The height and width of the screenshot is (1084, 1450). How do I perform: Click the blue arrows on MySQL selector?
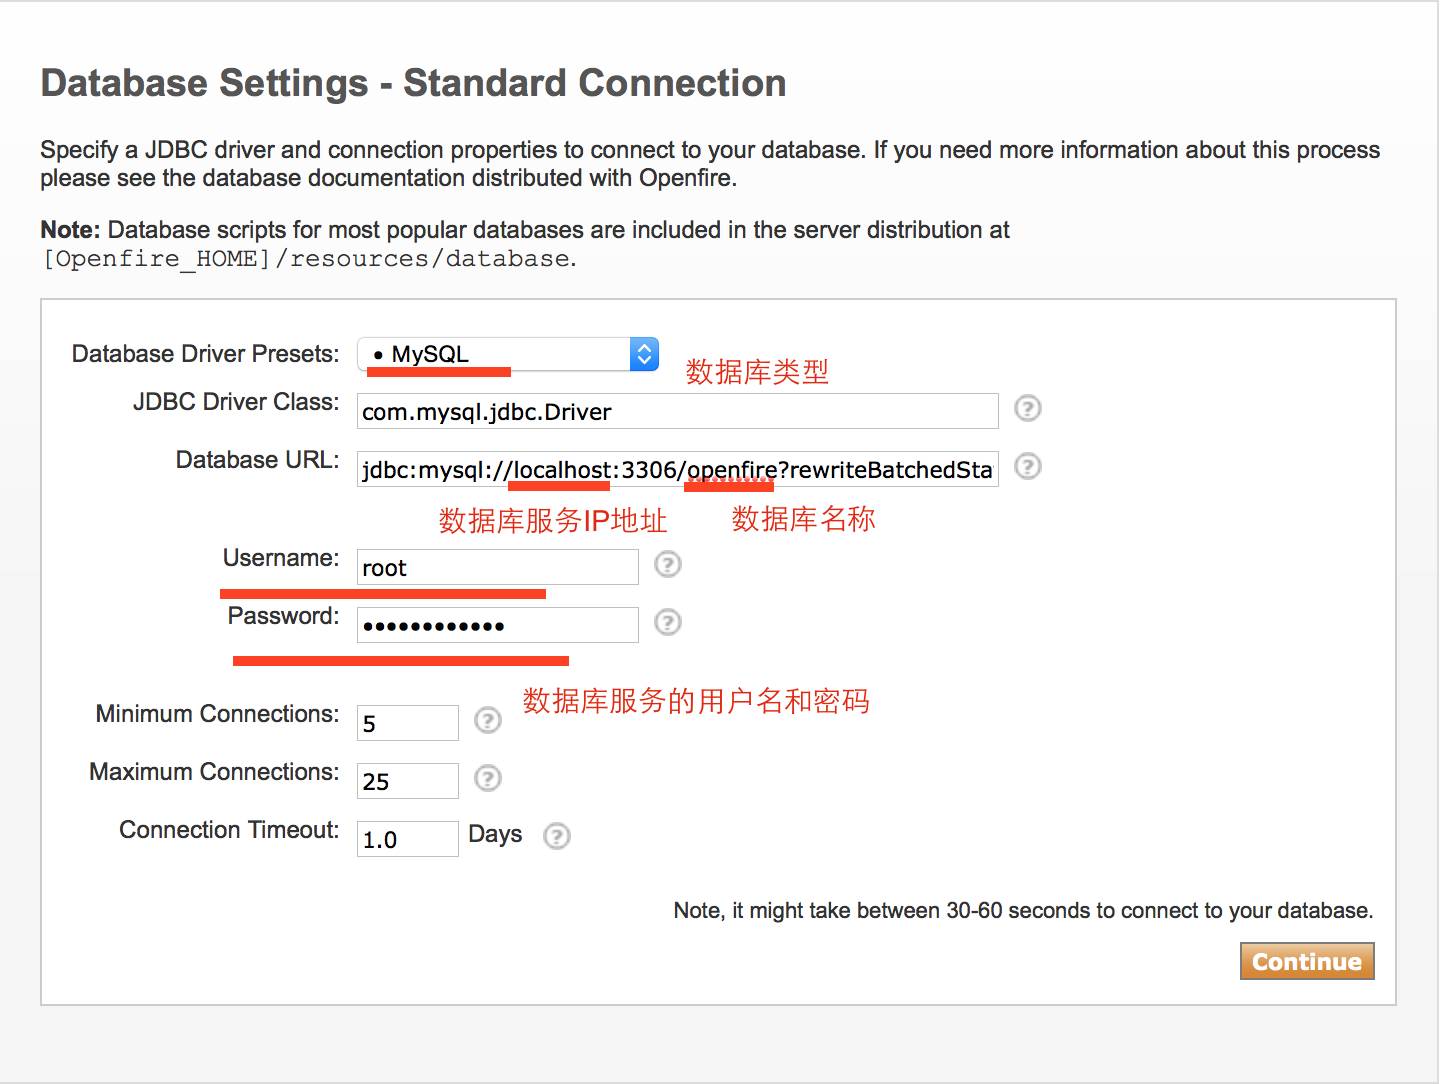pyautogui.click(x=644, y=354)
